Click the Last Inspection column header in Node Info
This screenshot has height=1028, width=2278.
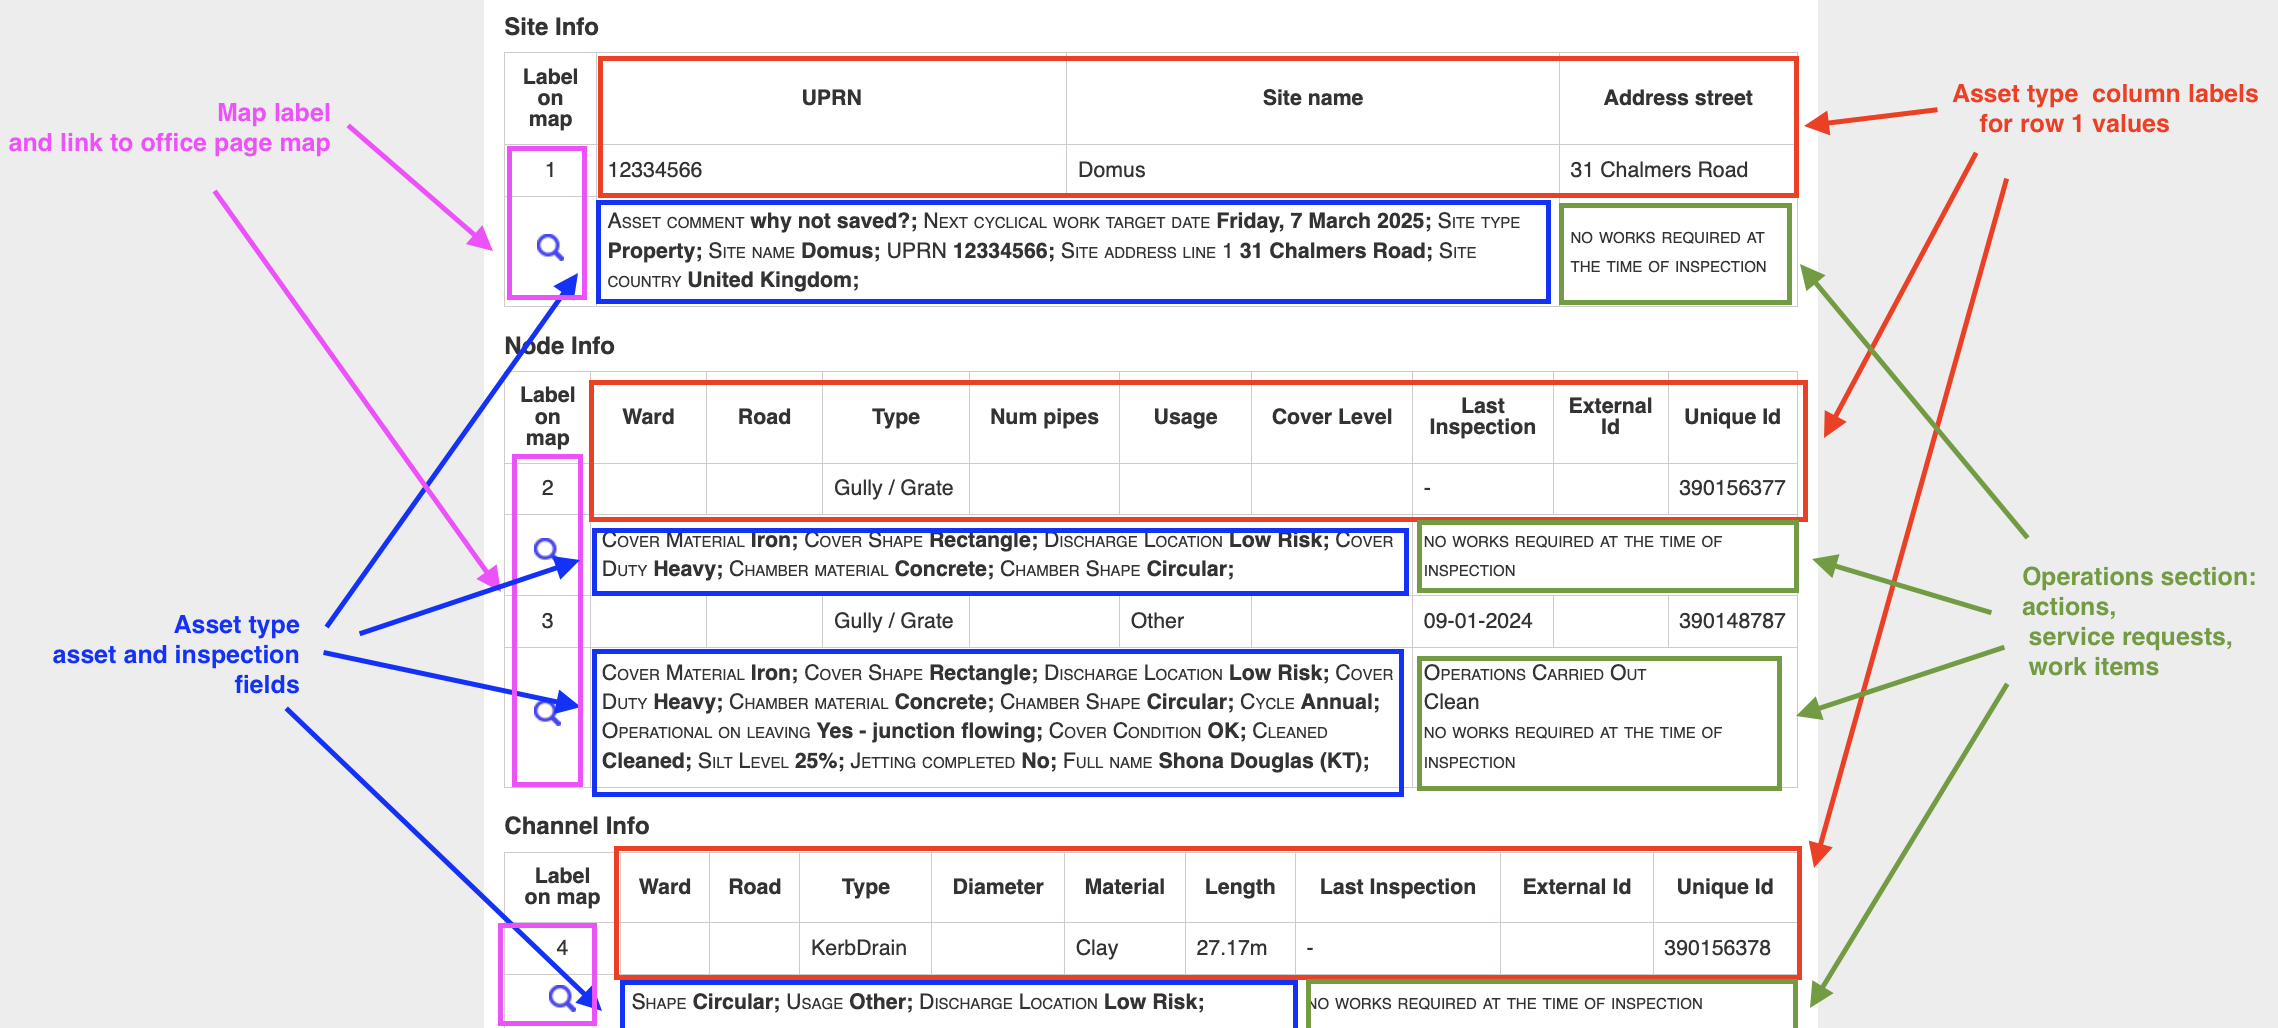[x=1481, y=417]
